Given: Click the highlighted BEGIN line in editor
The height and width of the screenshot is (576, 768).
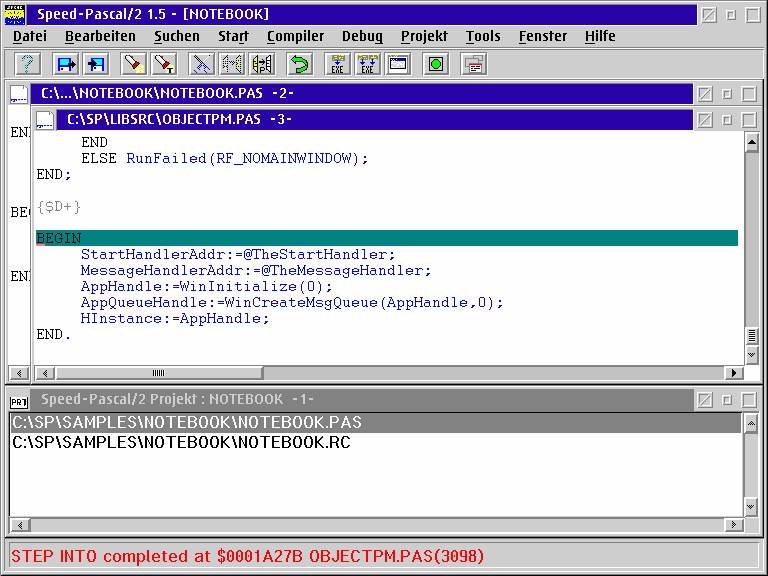Looking at the screenshot, I should pyautogui.click(x=387, y=238).
